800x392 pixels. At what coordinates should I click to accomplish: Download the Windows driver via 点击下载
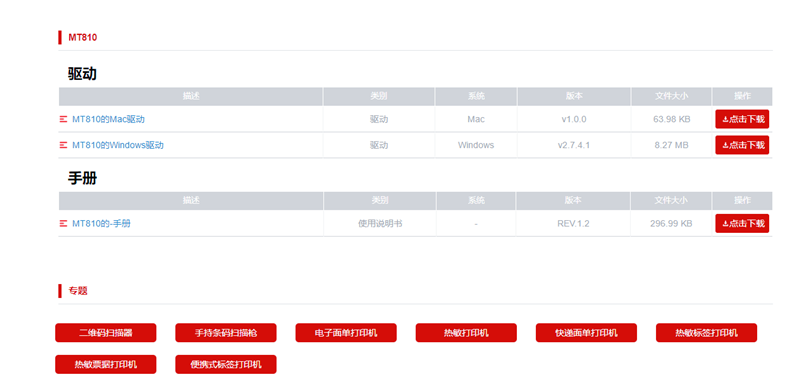pyautogui.click(x=742, y=145)
